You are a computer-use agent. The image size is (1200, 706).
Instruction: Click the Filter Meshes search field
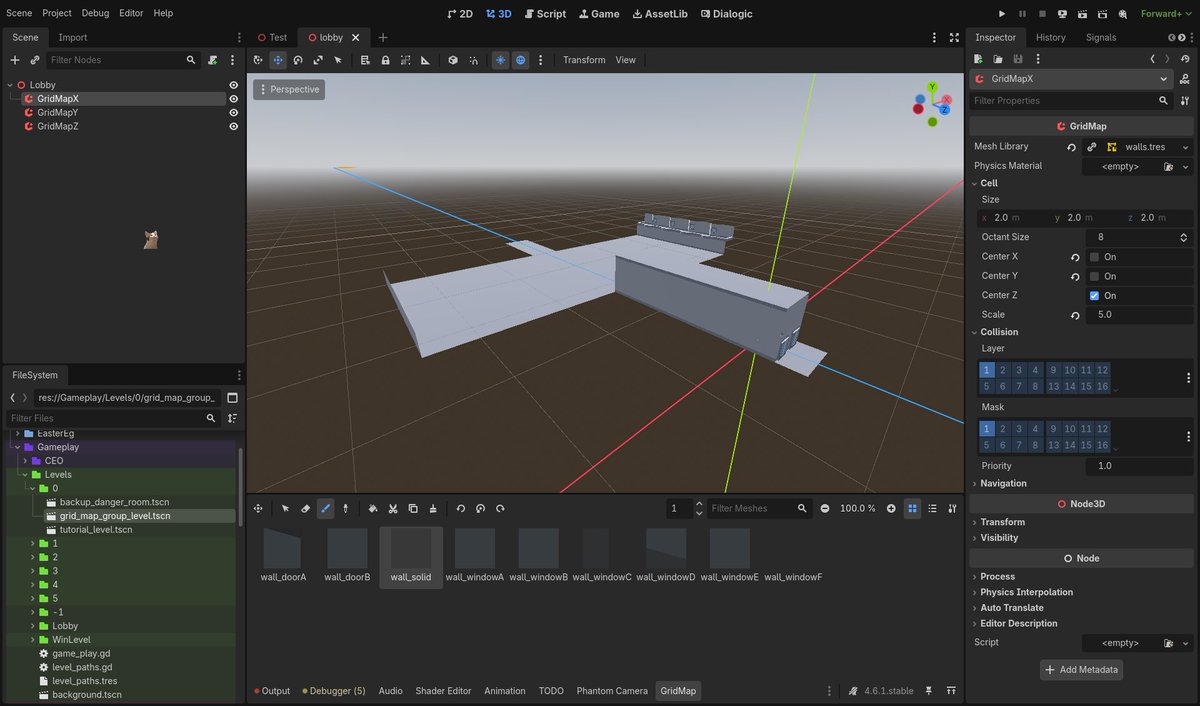click(760, 509)
